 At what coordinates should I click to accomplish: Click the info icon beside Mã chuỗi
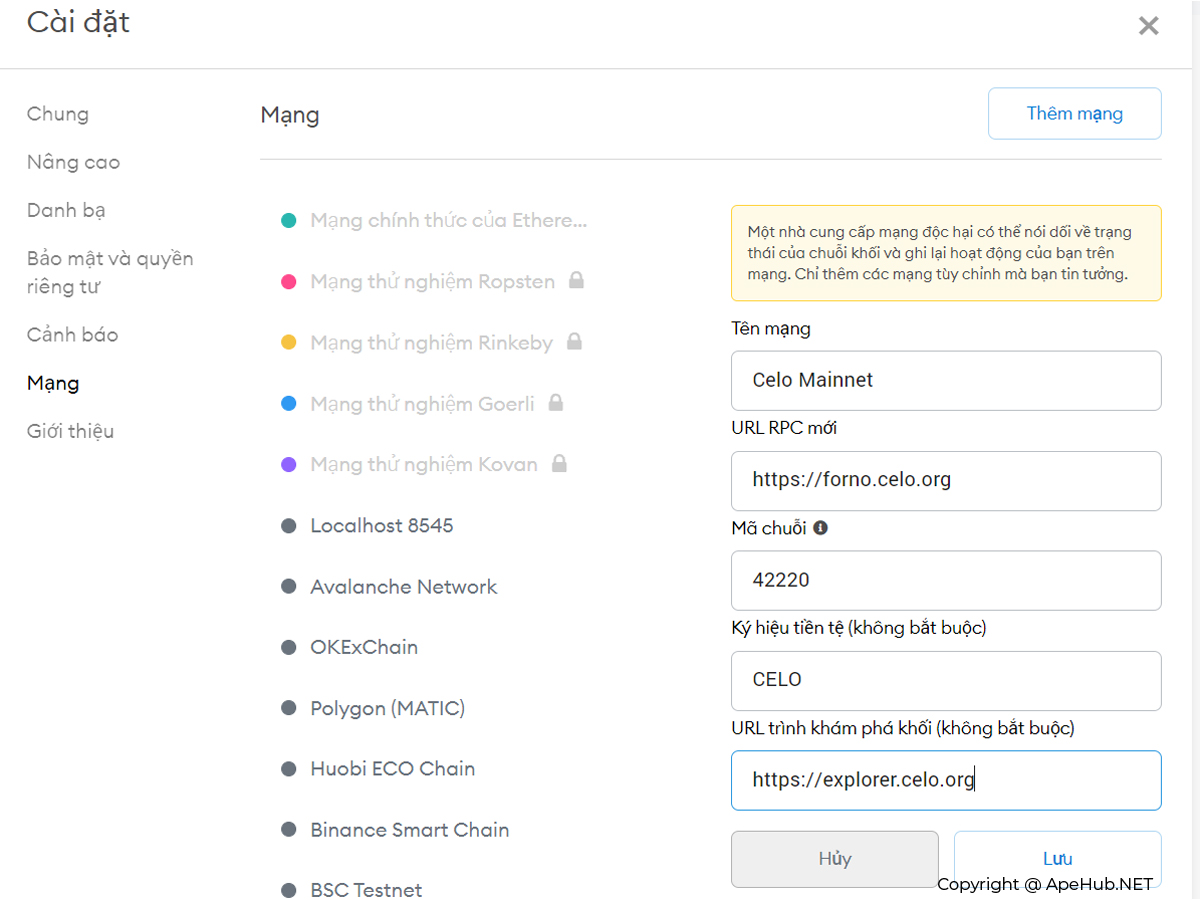pos(820,528)
